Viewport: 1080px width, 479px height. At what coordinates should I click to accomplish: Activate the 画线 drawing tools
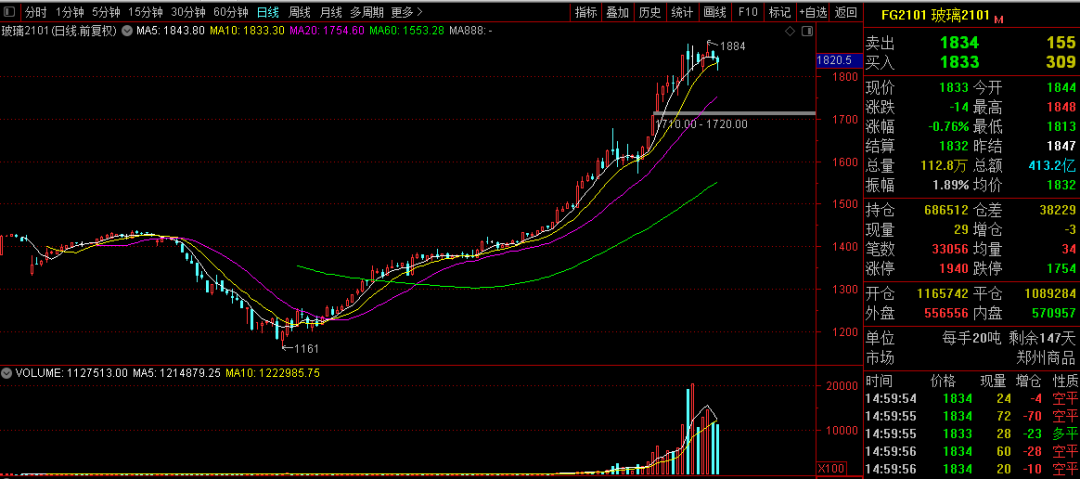(x=715, y=12)
